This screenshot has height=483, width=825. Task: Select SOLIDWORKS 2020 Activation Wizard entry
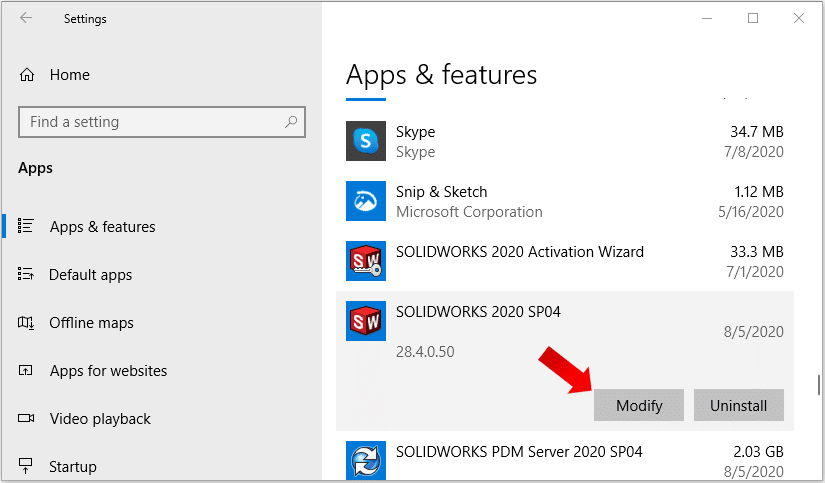[x=520, y=251]
